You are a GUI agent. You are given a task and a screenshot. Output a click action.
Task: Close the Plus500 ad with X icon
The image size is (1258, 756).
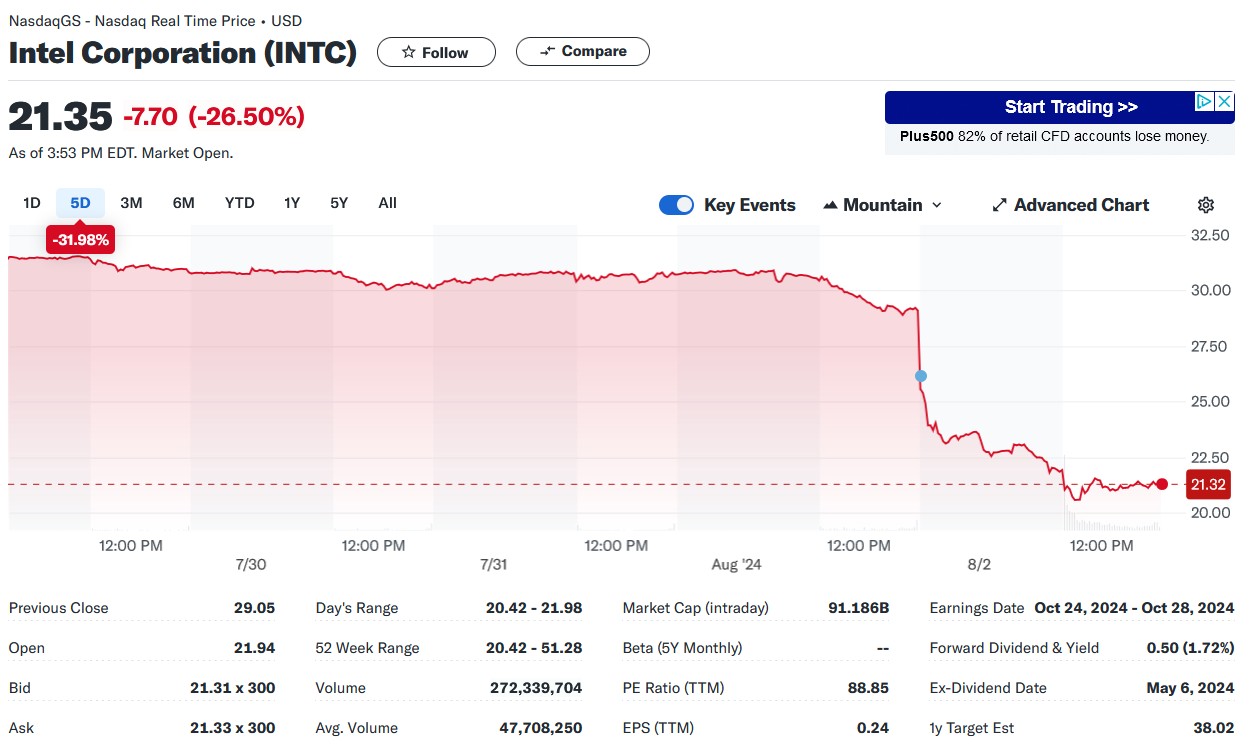click(1225, 101)
